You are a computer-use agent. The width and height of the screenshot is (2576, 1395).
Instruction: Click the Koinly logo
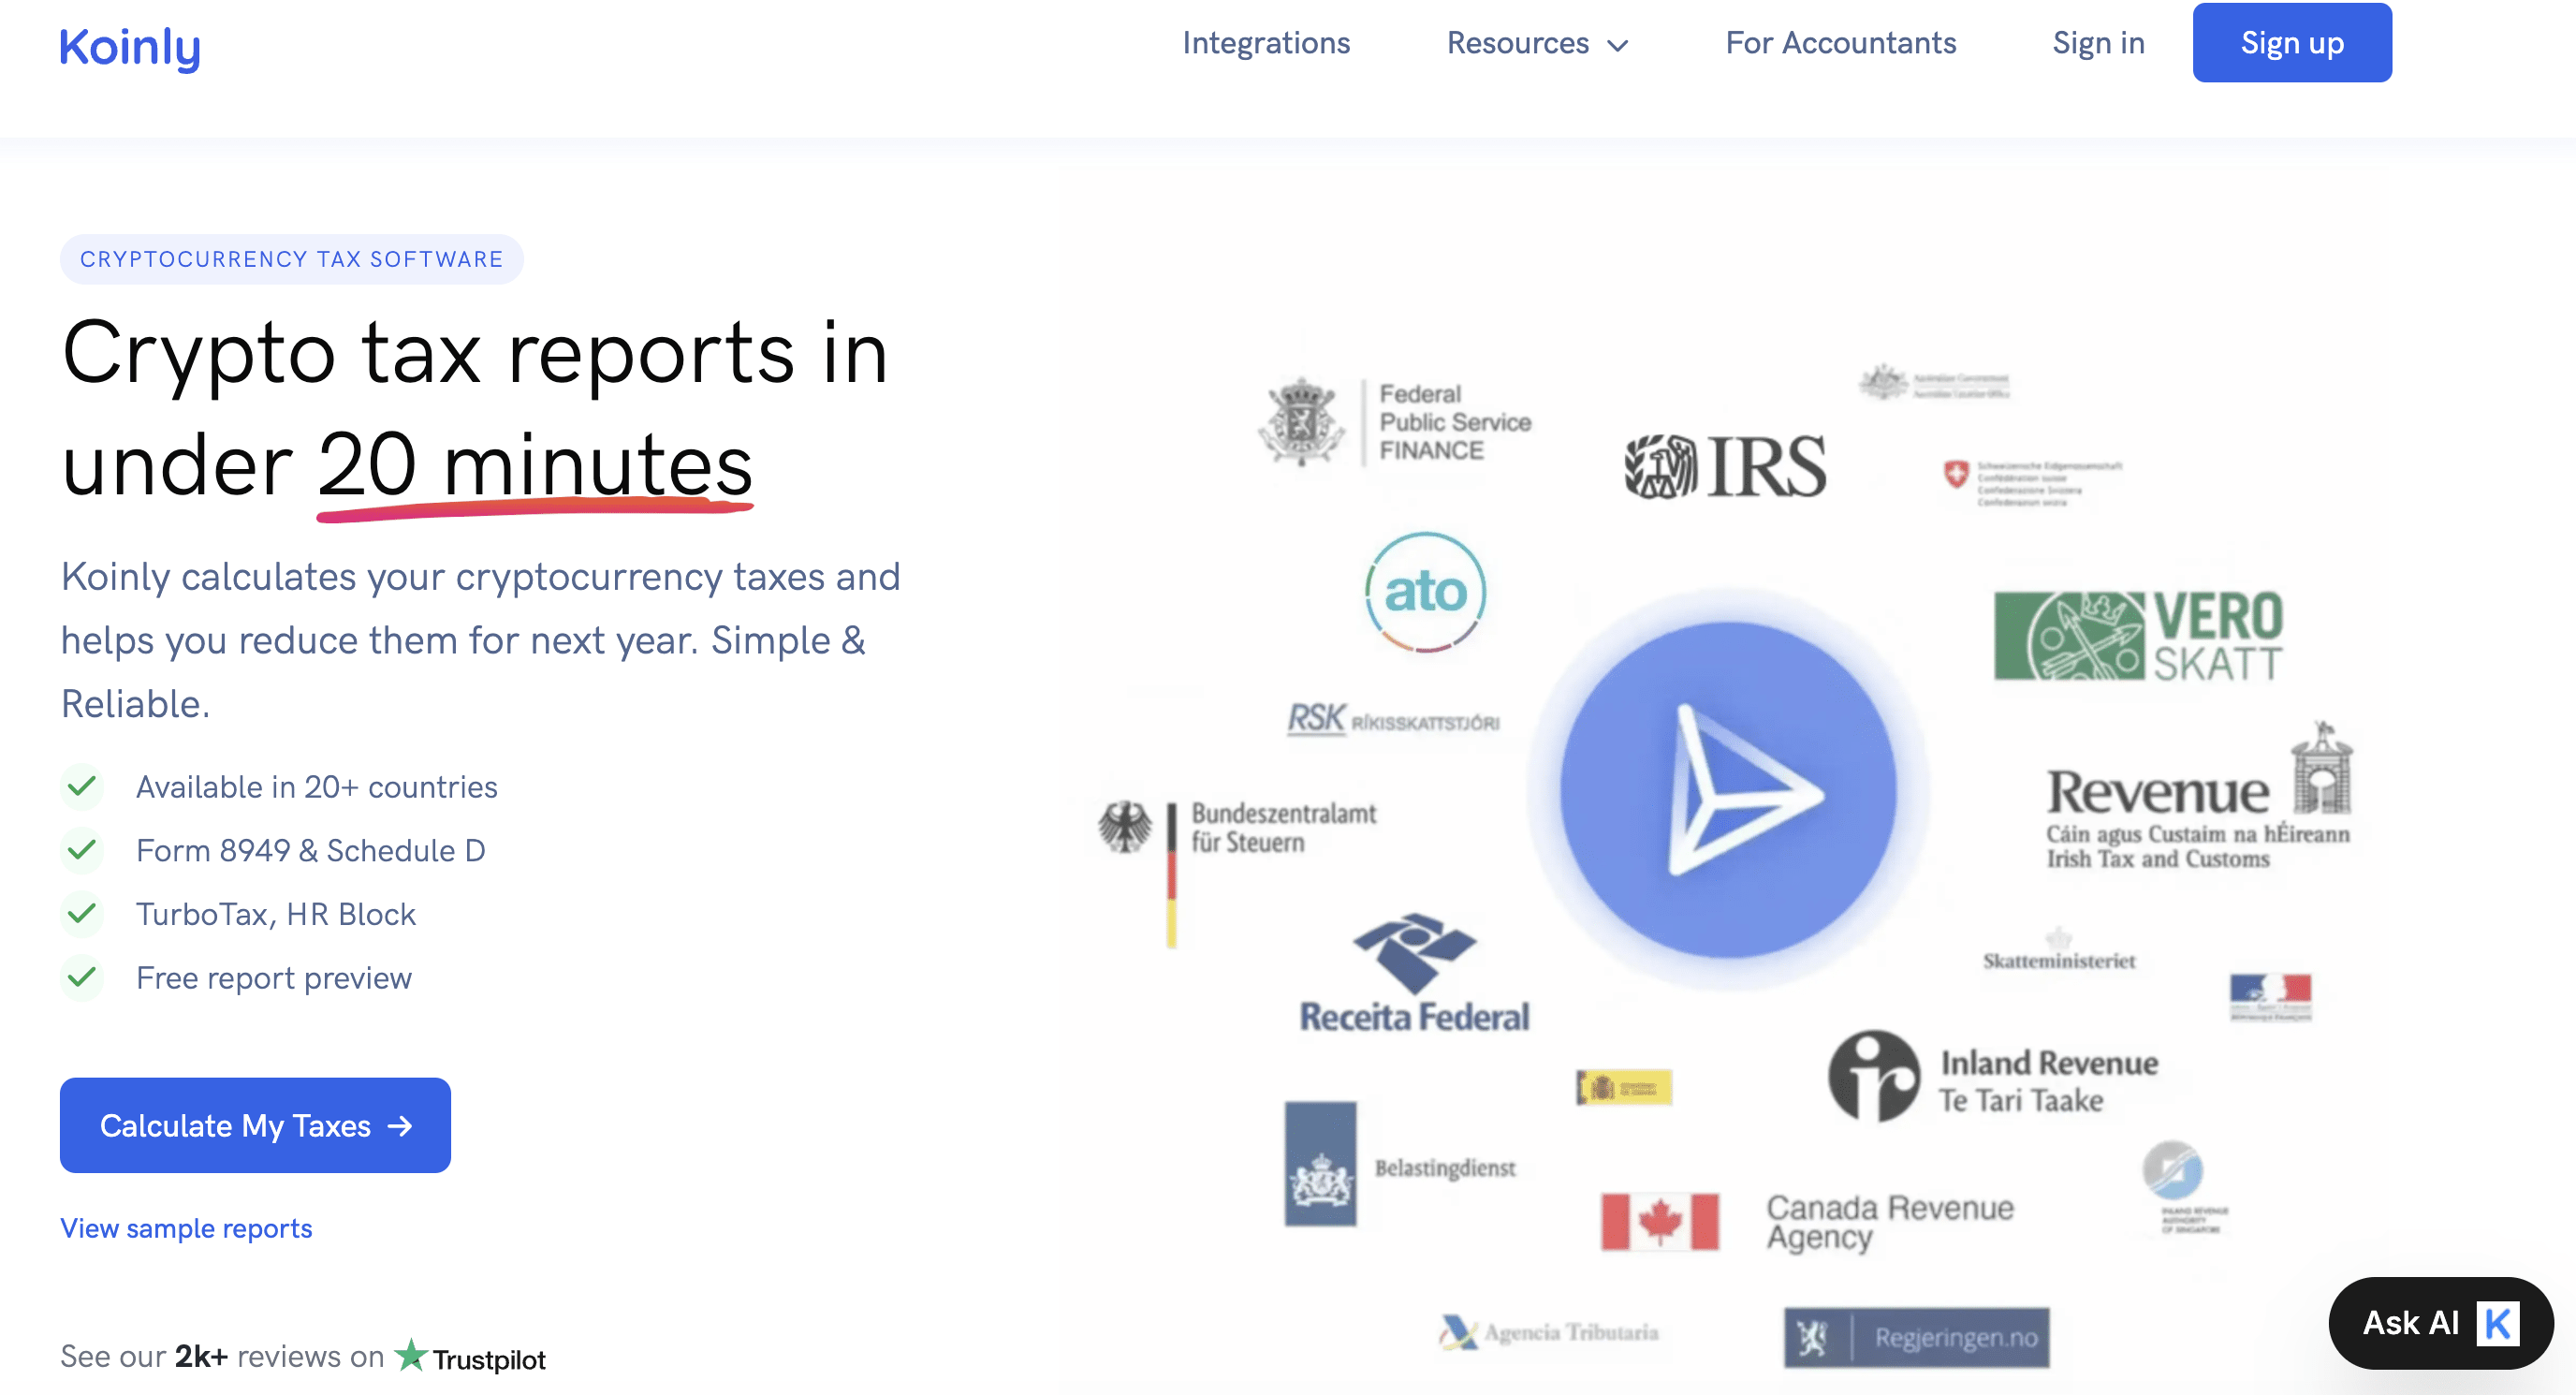click(130, 47)
